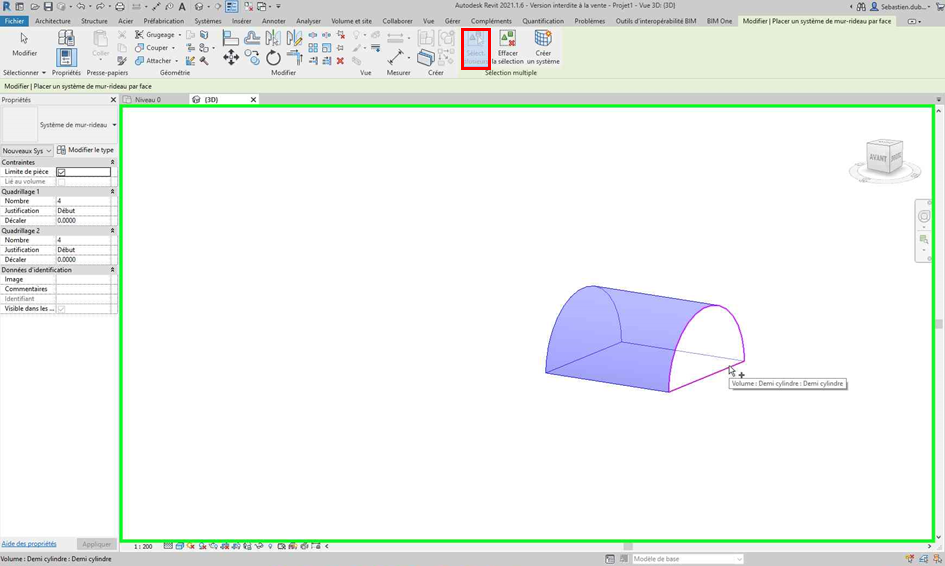Open the Architecture ribbon tab
The height and width of the screenshot is (566, 945).
(x=52, y=21)
